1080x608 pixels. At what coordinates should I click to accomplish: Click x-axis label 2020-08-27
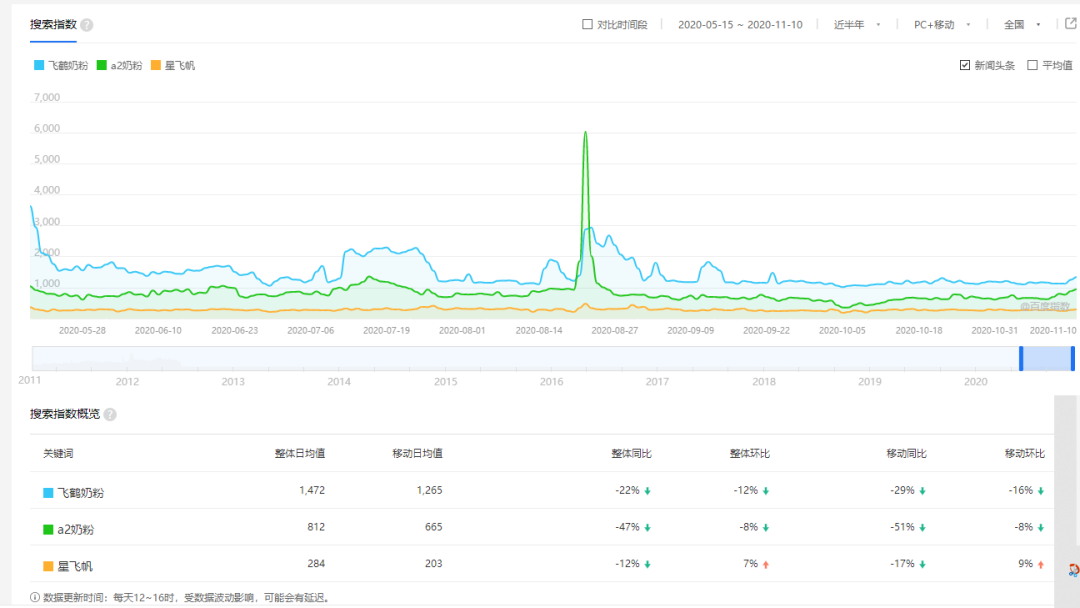tap(614, 331)
